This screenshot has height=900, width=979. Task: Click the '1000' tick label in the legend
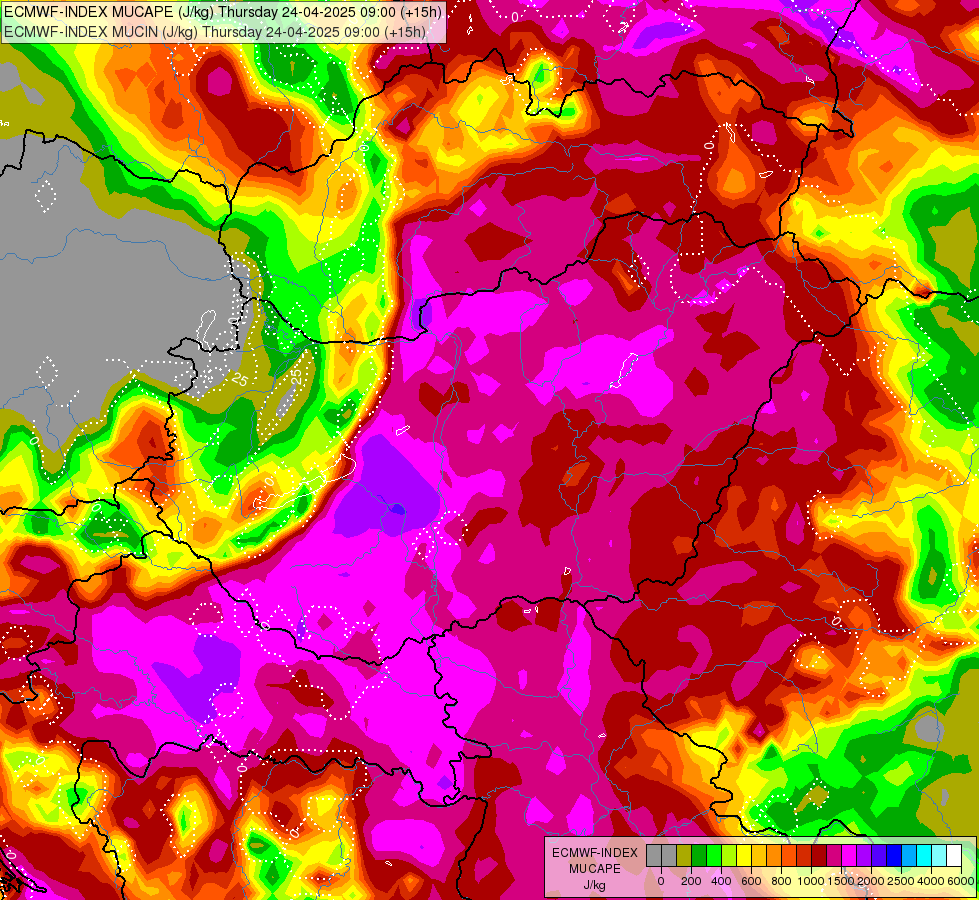811,881
